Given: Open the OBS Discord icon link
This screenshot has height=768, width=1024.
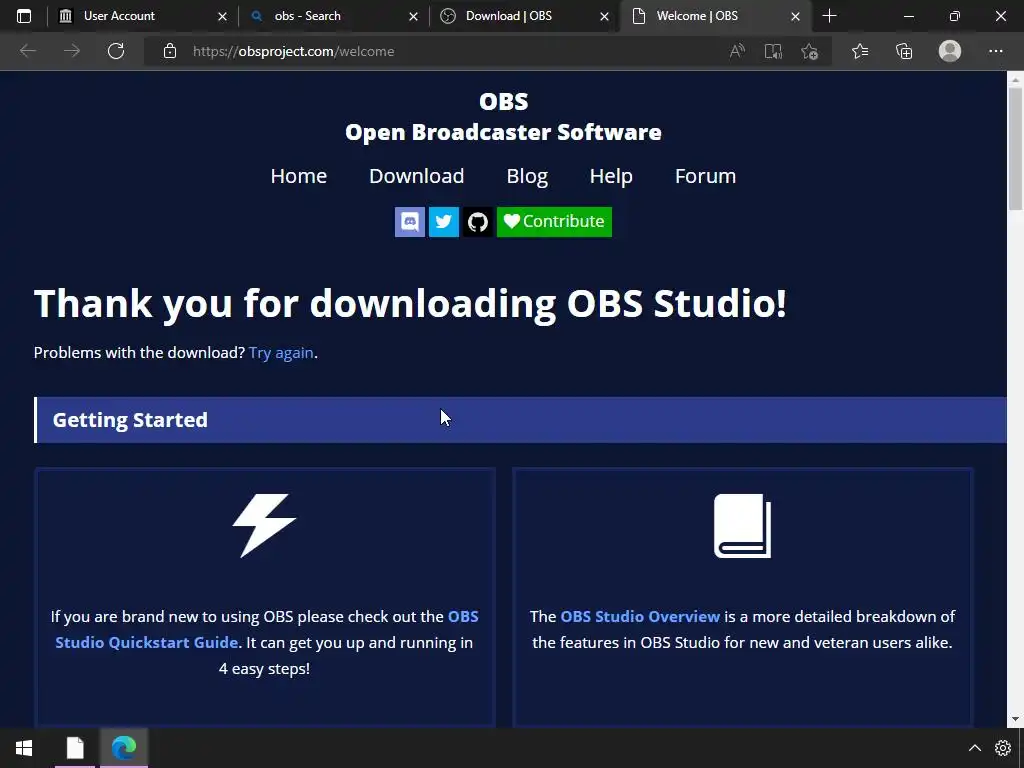Looking at the screenshot, I should [409, 222].
